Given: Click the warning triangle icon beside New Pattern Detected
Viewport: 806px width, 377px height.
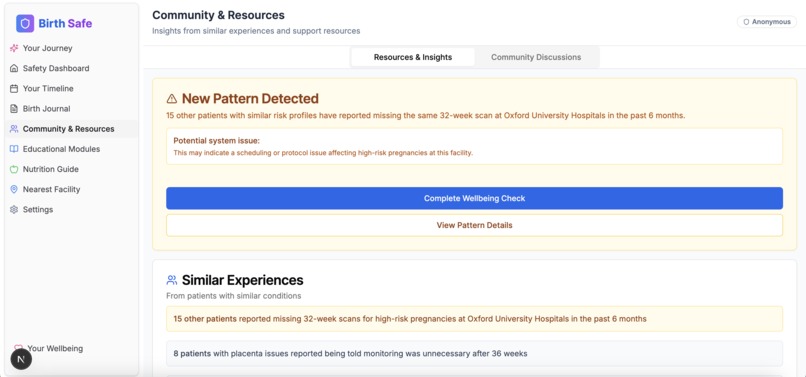Looking at the screenshot, I should point(172,99).
